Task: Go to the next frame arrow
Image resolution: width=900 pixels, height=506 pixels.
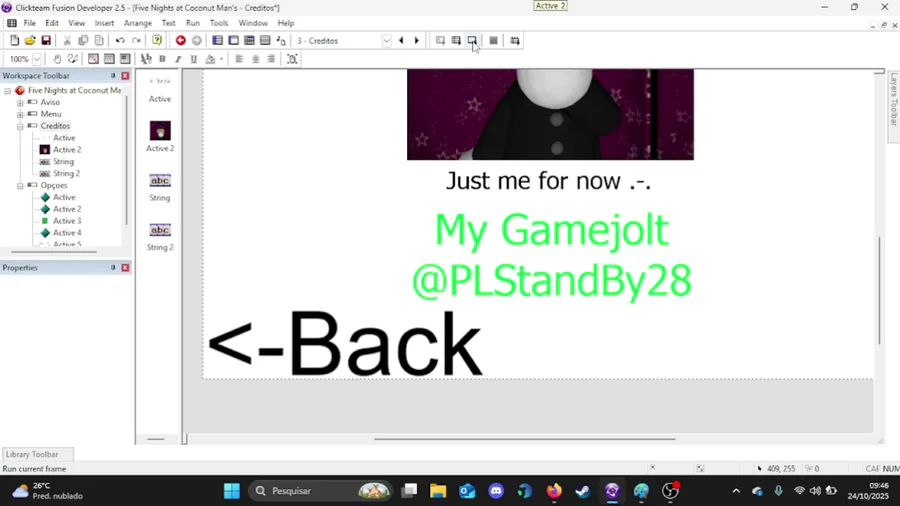Action: click(417, 41)
